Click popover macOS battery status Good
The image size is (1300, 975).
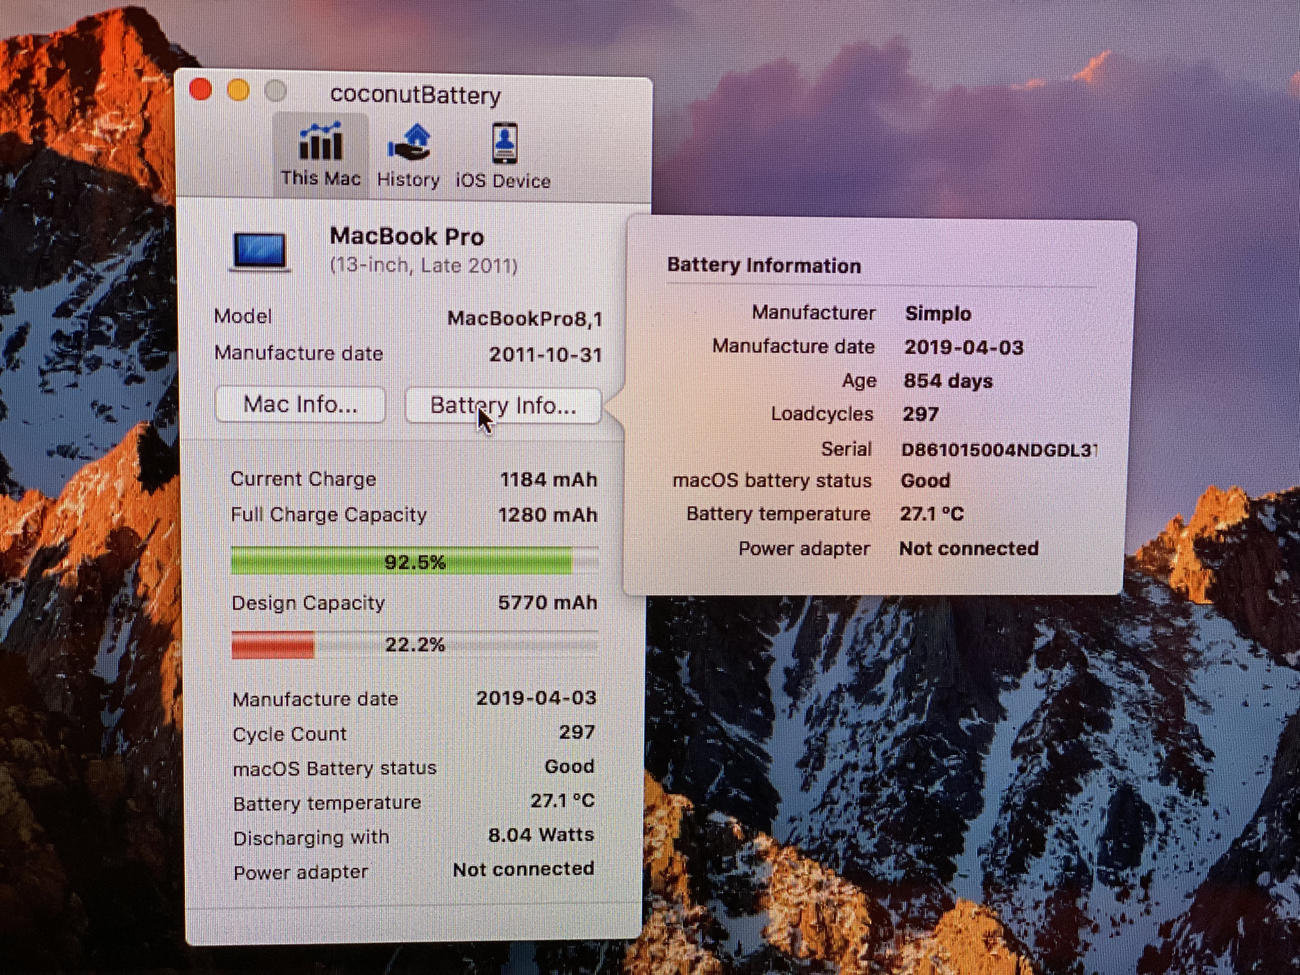(925, 481)
